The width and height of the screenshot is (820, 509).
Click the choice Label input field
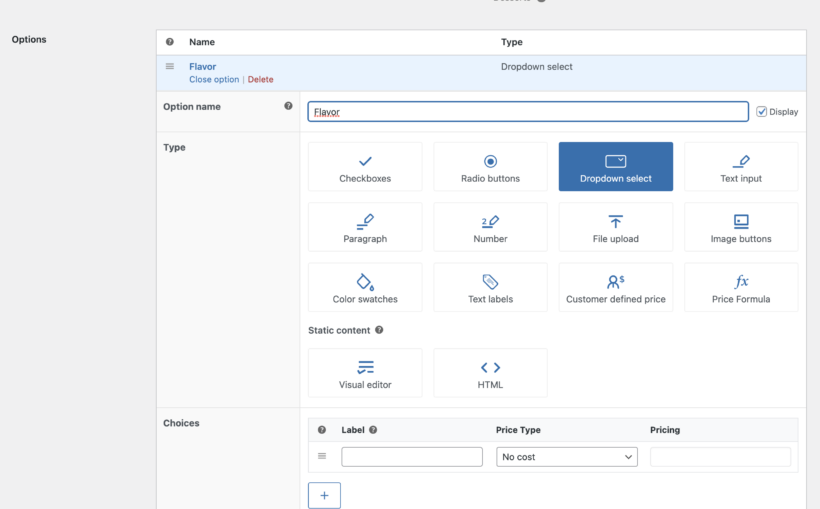tap(412, 457)
